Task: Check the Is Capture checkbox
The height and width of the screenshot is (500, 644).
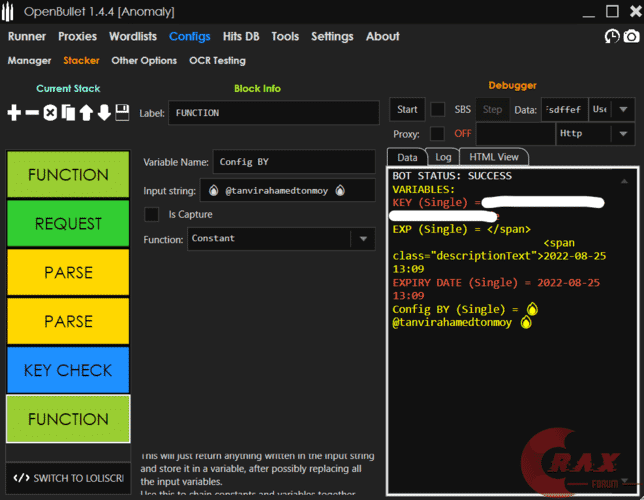Action: pos(152,214)
